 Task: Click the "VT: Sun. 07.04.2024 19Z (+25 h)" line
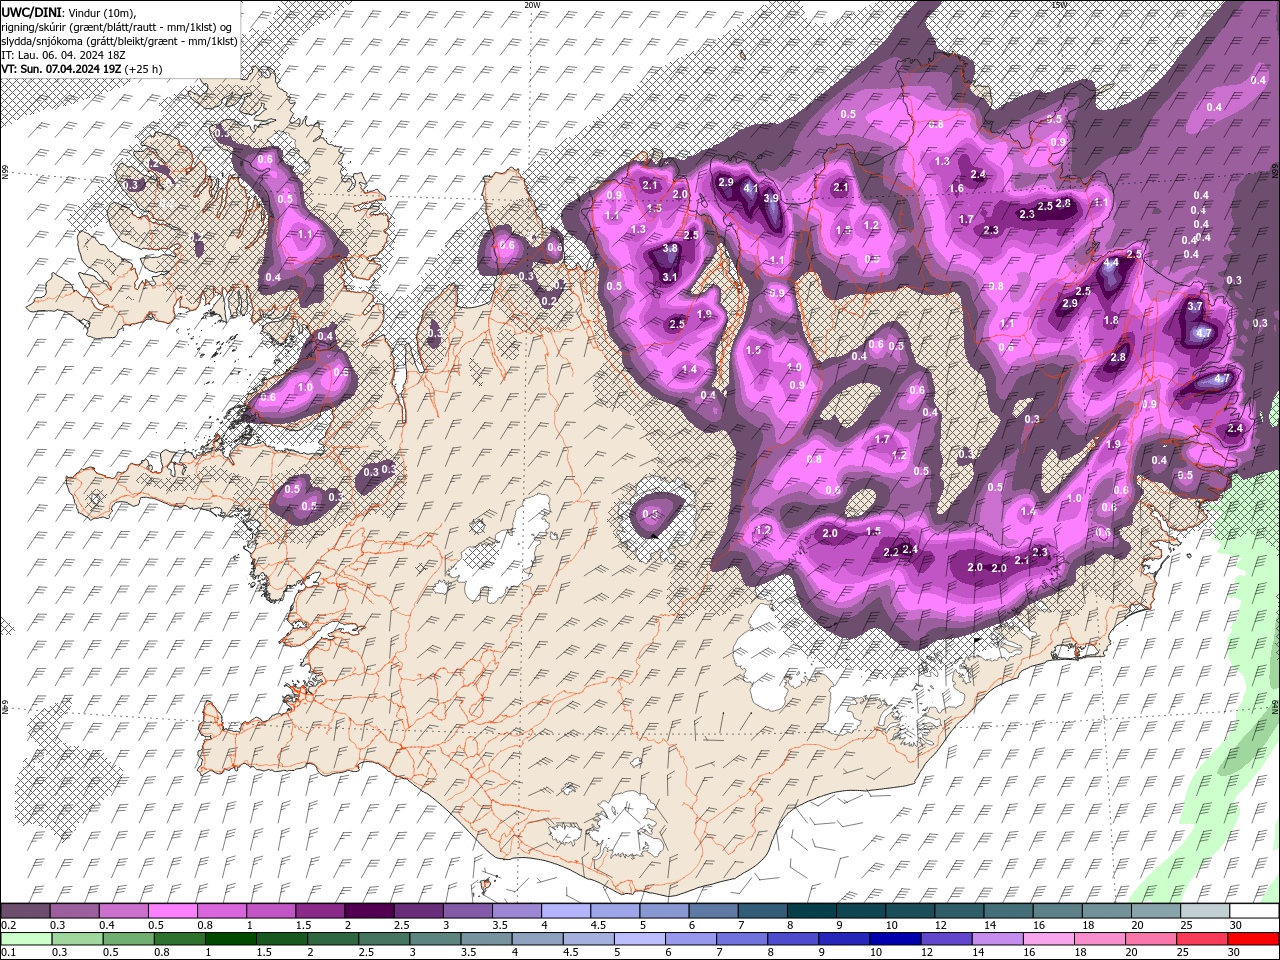click(x=82, y=69)
